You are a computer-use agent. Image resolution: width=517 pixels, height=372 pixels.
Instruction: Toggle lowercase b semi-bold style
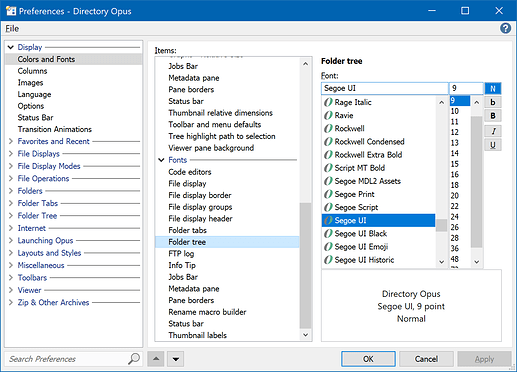[x=493, y=102]
